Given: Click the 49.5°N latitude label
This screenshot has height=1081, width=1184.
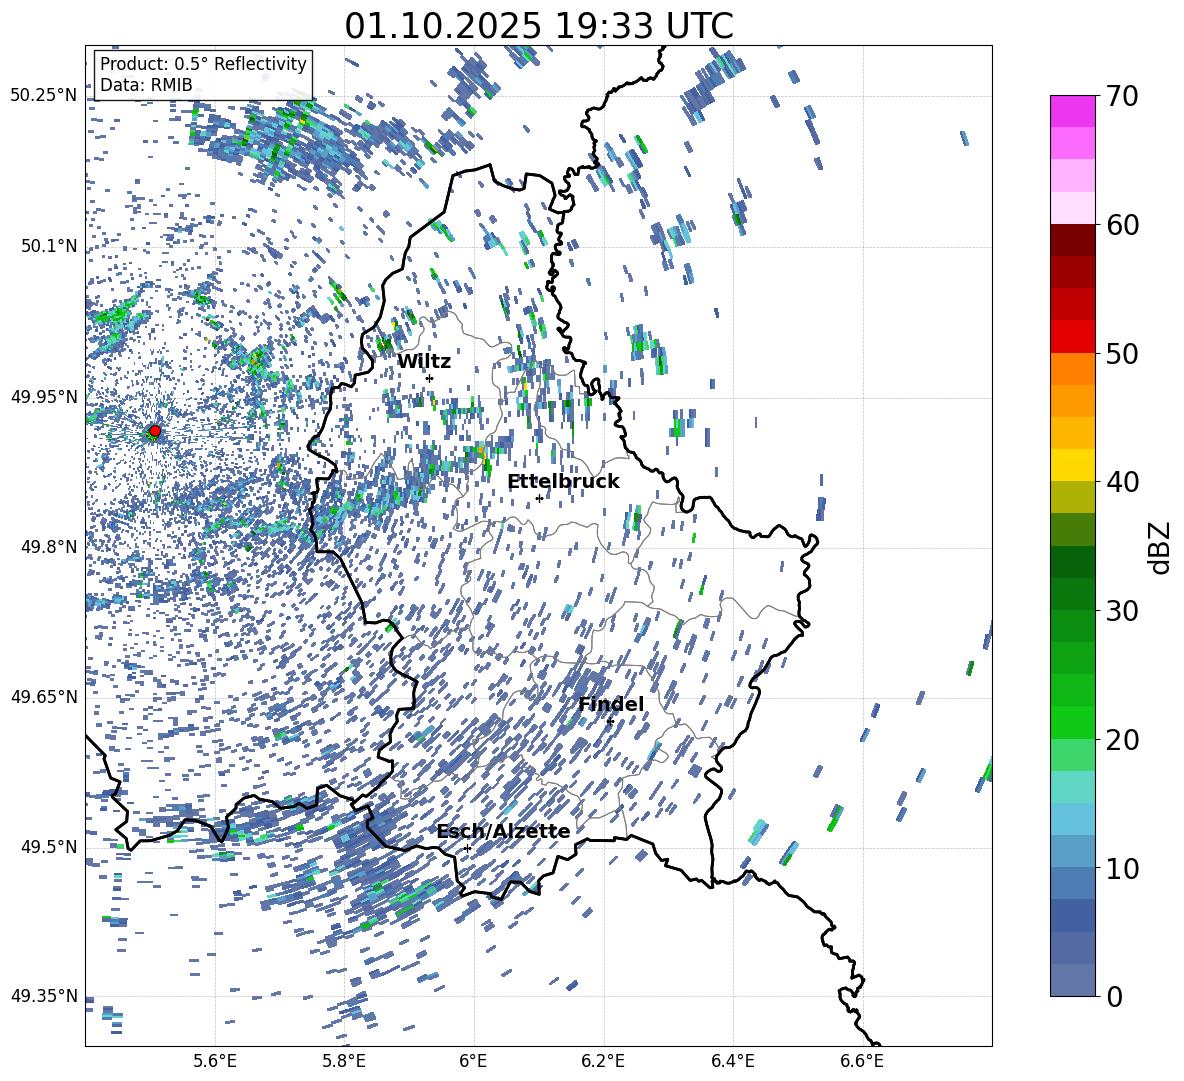Looking at the screenshot, I should coord(49,847).
